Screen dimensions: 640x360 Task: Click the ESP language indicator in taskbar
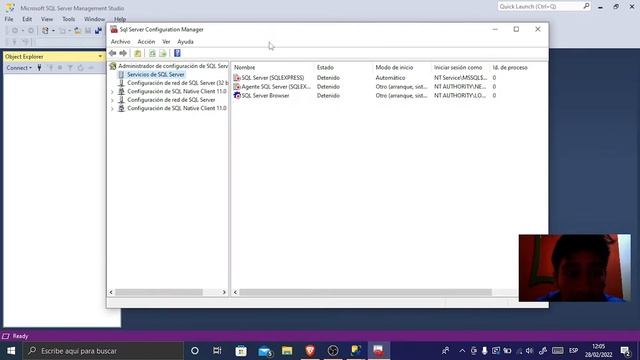(573, 351)
